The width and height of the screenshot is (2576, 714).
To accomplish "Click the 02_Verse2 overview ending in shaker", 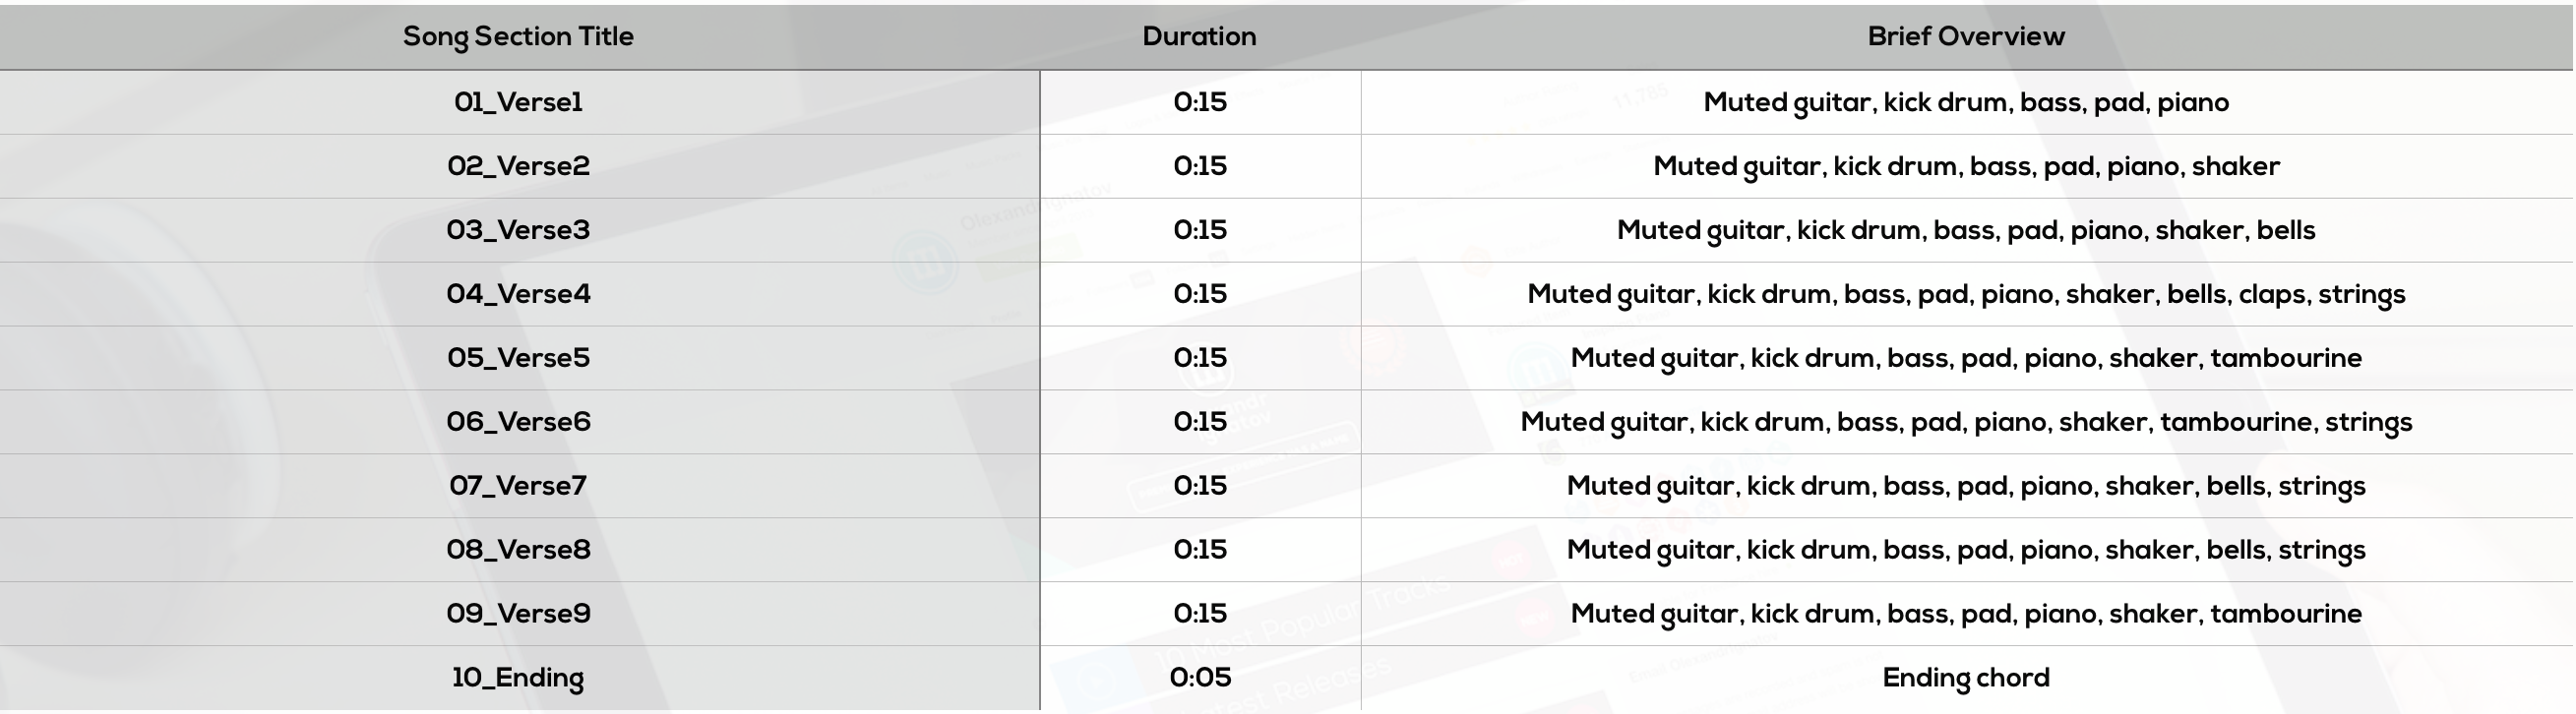I will [x=1966, y=166].
